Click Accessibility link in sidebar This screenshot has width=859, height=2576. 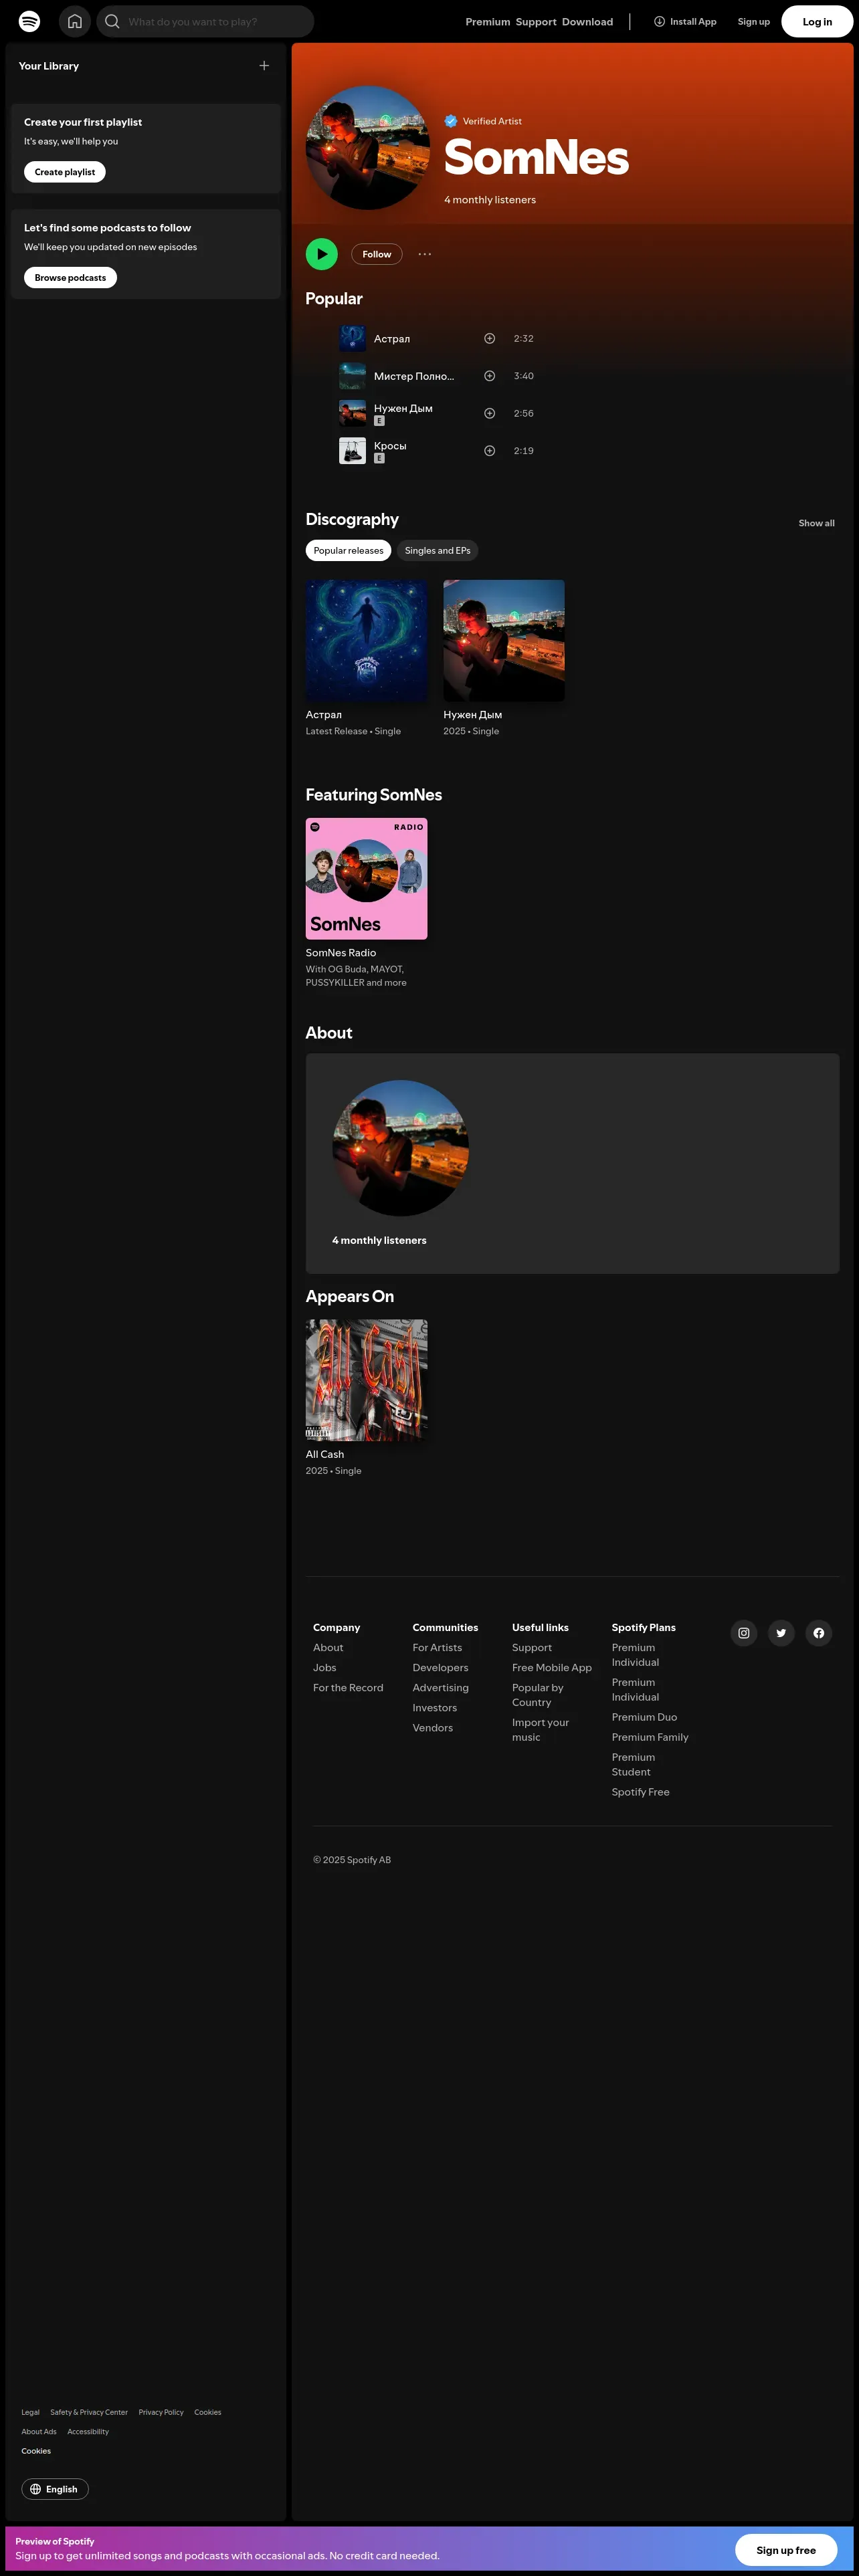coord(88,2431)
